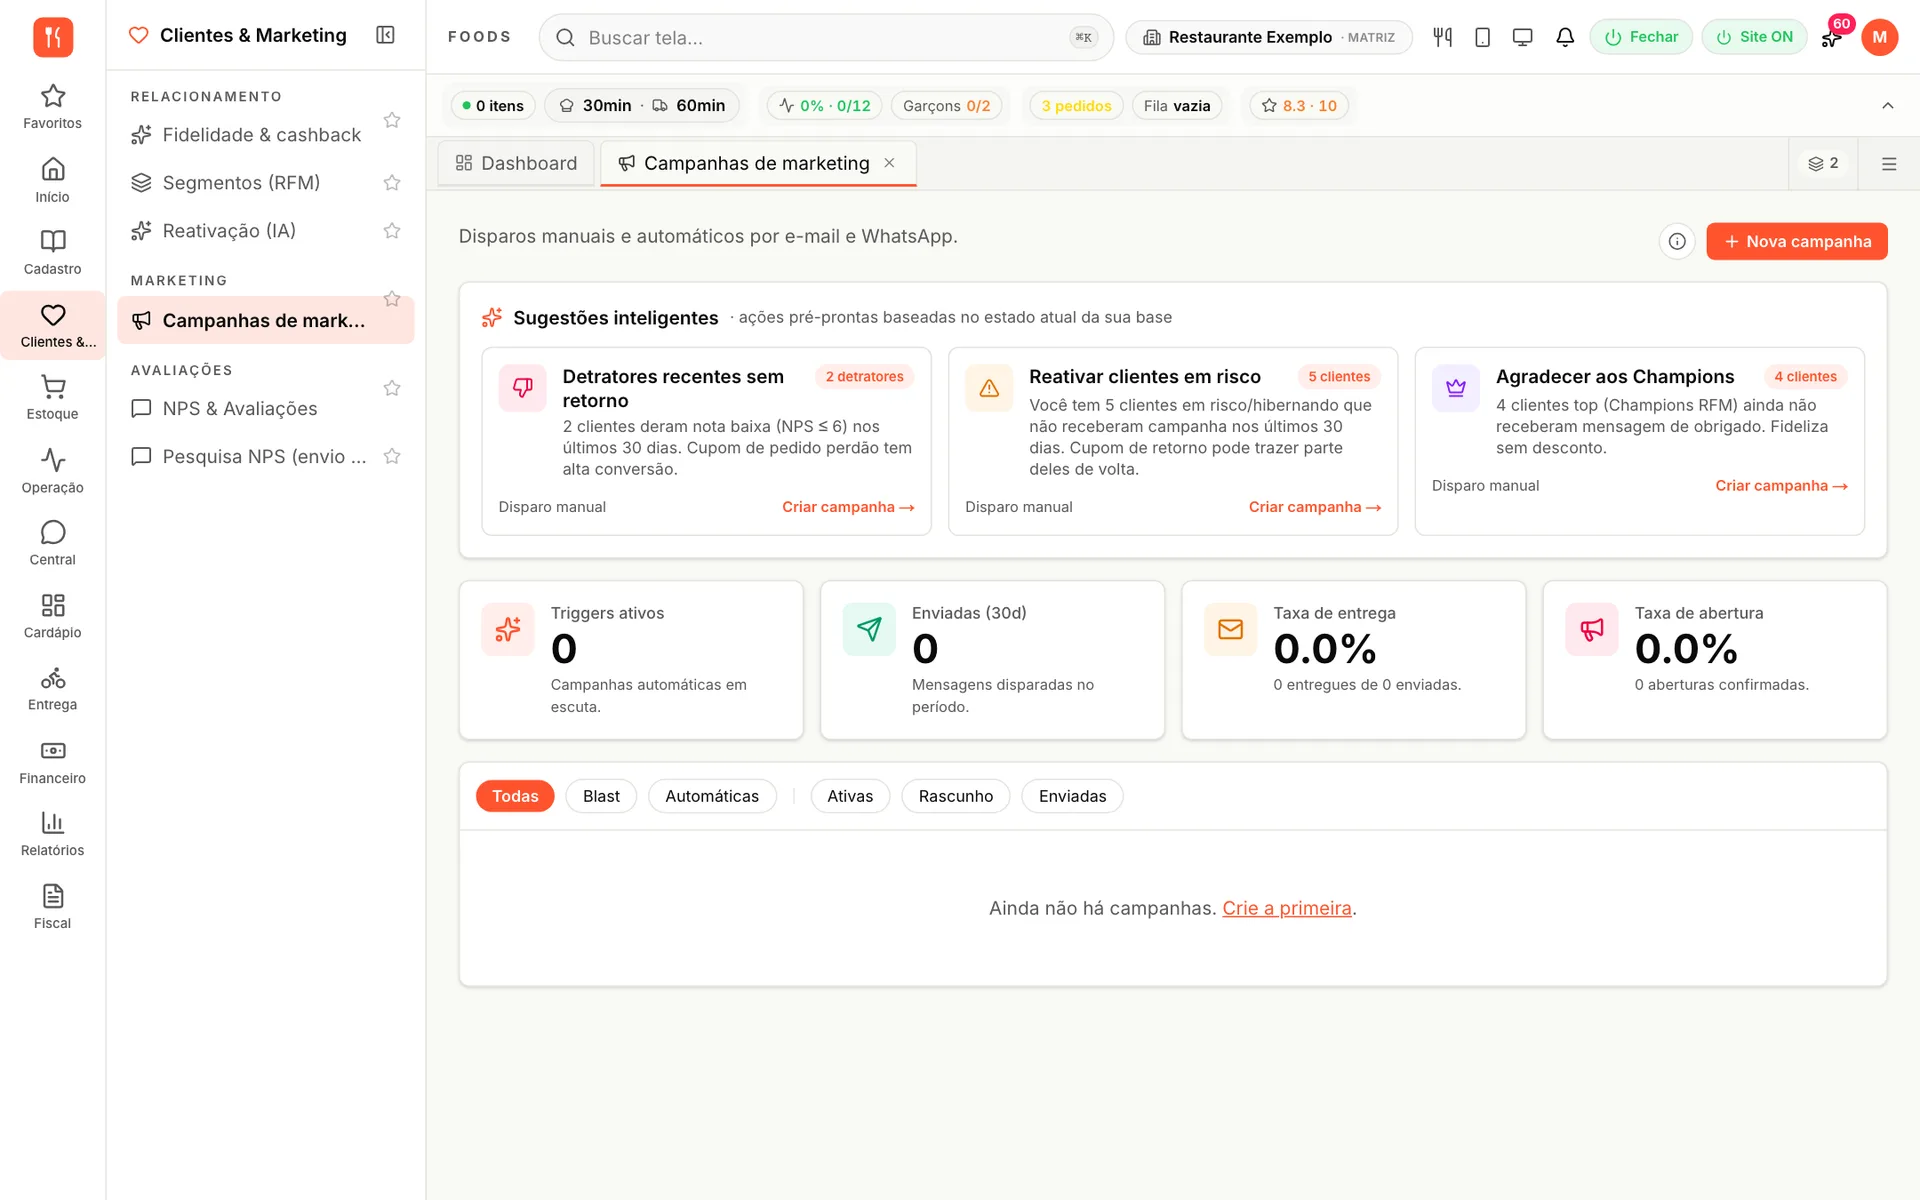Switch to Dashboard tab
This screenshot has width=1920, height=1200.
click(516, 163)
